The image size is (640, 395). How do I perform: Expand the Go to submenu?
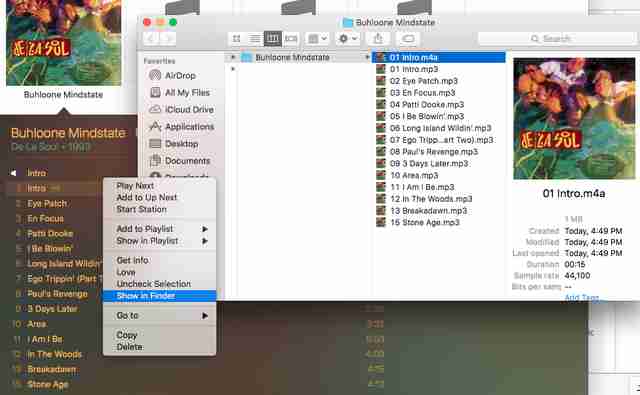coord(160,315)
